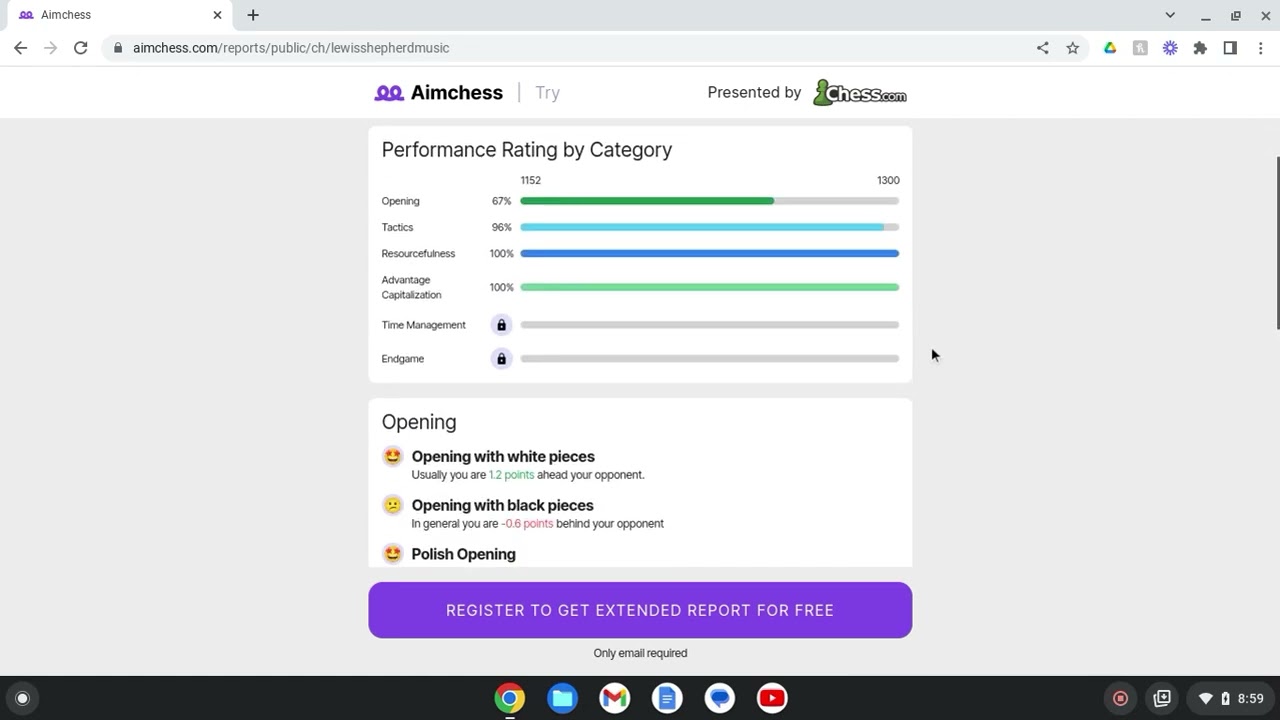Click the -0.6 points red text
The height and width of the screenshot is (720, 1280).
click(527, 524)
